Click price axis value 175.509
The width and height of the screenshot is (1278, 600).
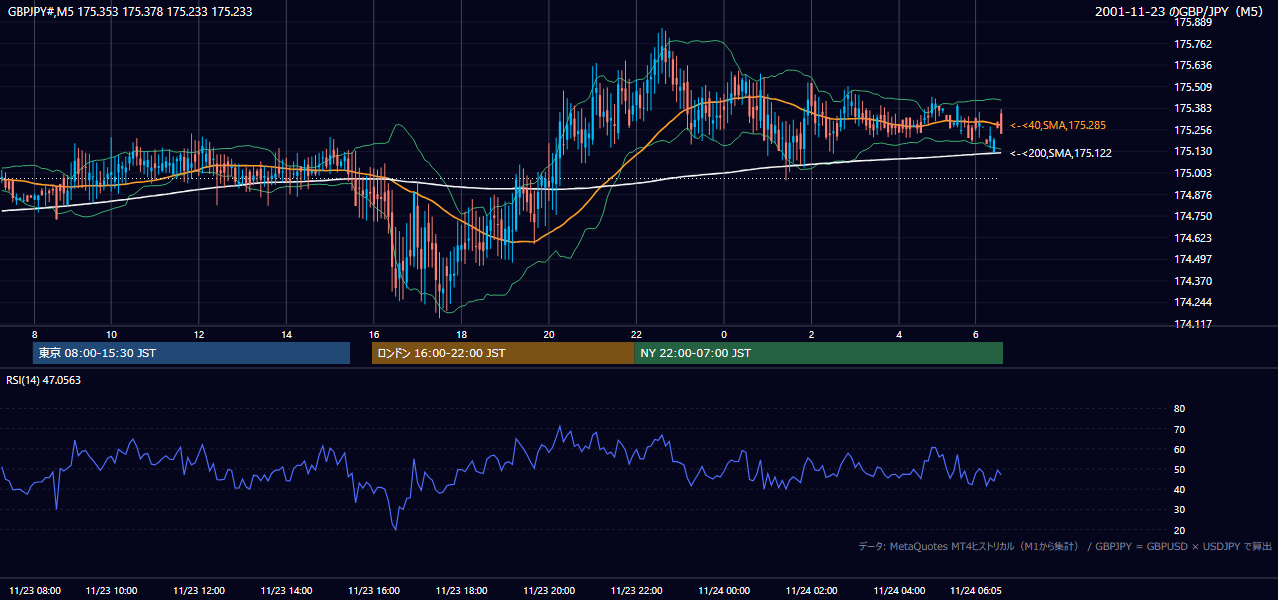pyautogui.click(x=1193, y=87)
